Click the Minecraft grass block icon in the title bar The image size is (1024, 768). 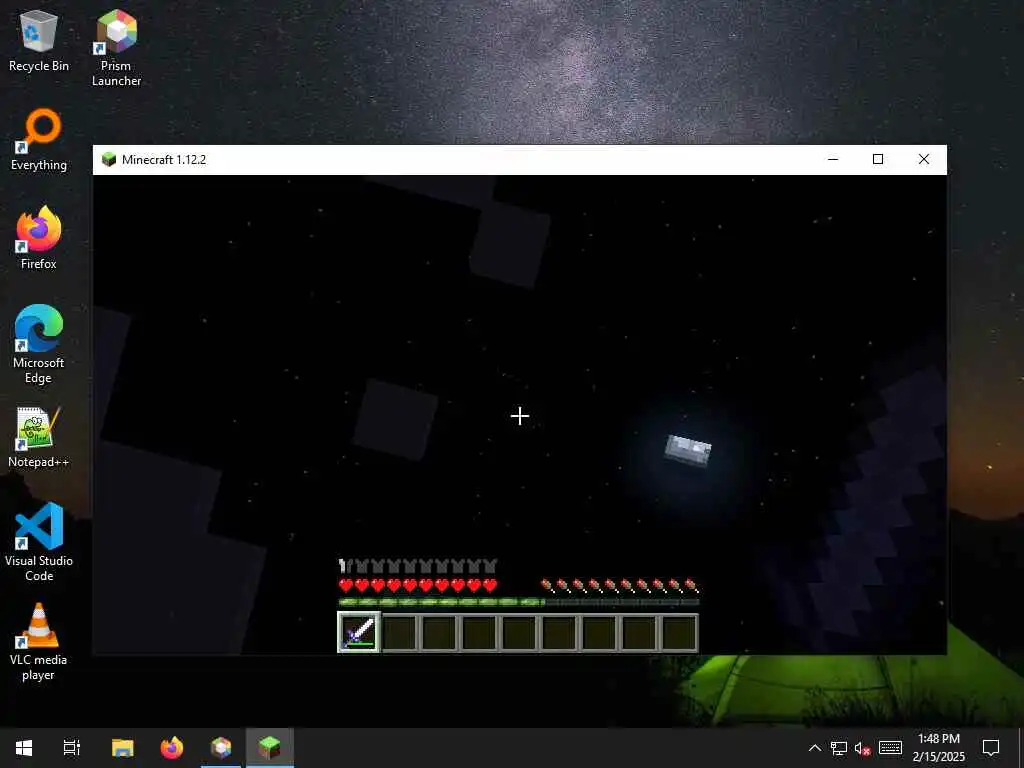pyautogui.click(x=109, y=159)
